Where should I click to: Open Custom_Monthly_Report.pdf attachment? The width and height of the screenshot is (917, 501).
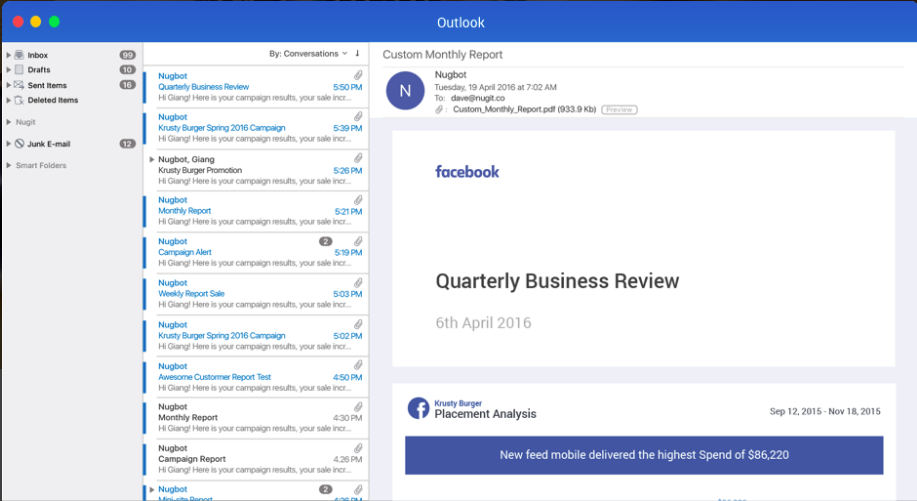(525, 109)
